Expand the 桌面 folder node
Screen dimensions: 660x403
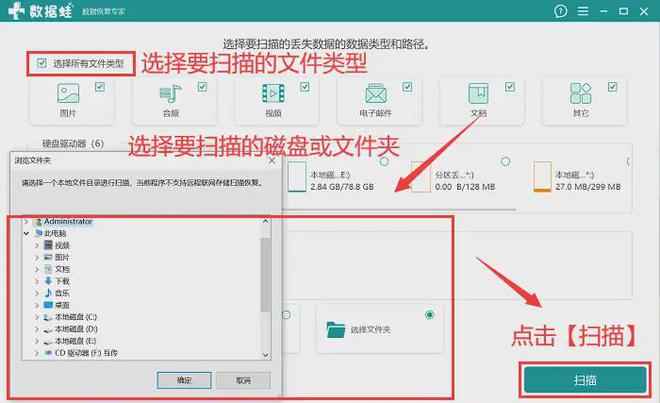pyautogui.click(x=37, y=305)
